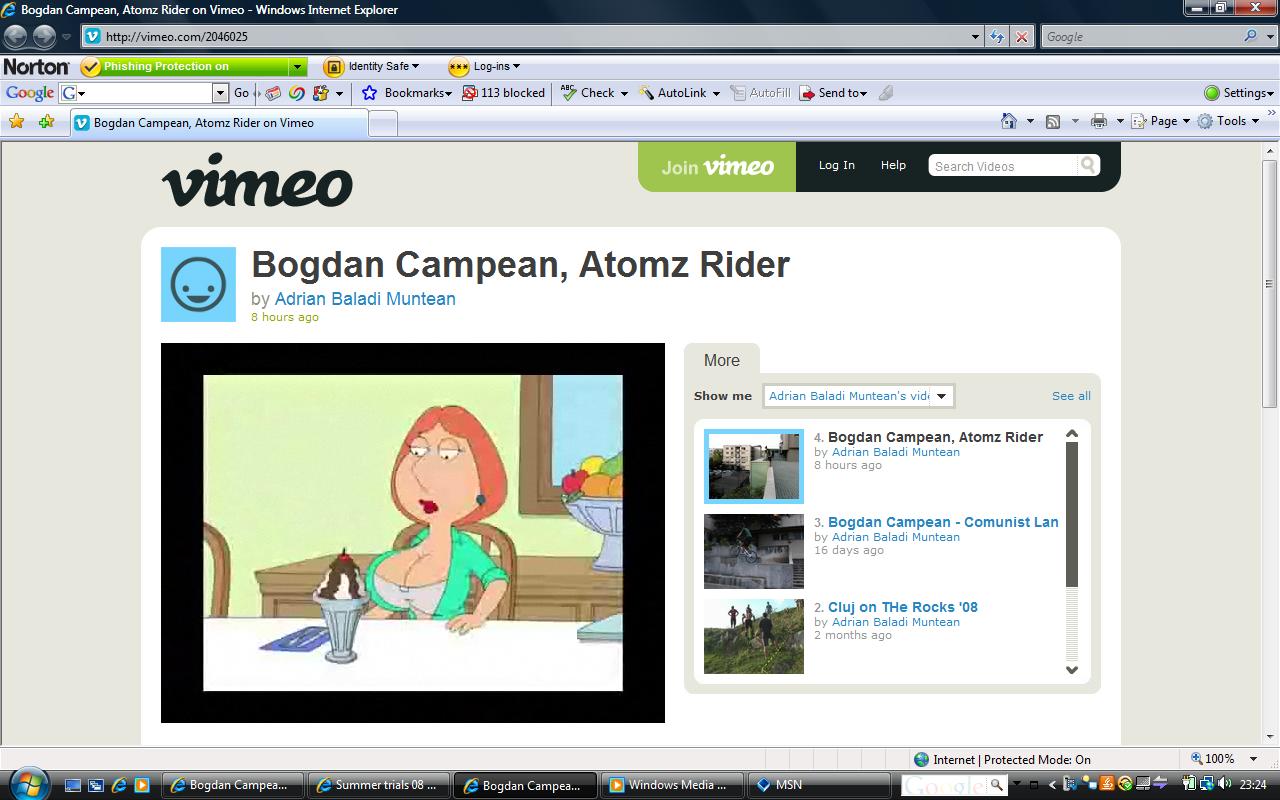Open Cluj on THe Rocks '08 video link
Screen dimensions: 1280x800
pyautogui.click(x=903, y=607)
